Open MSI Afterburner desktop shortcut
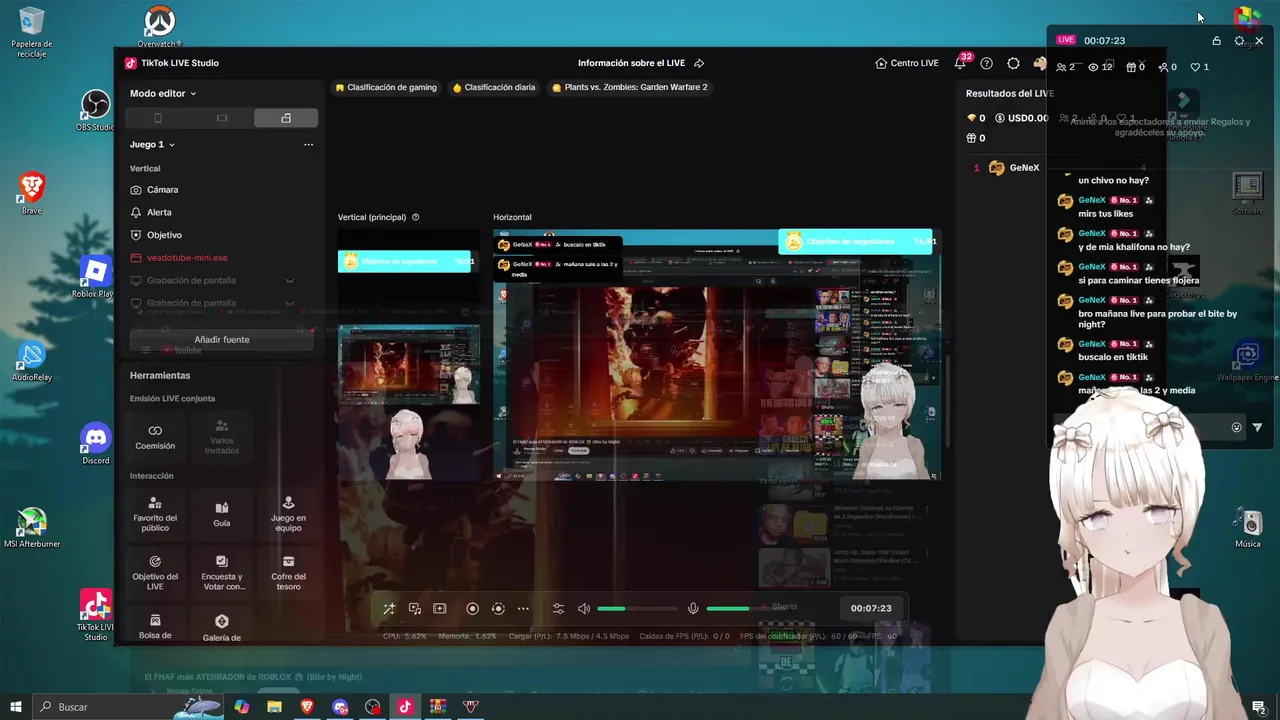The image size is (1280, 720). (x=32, y=528)
